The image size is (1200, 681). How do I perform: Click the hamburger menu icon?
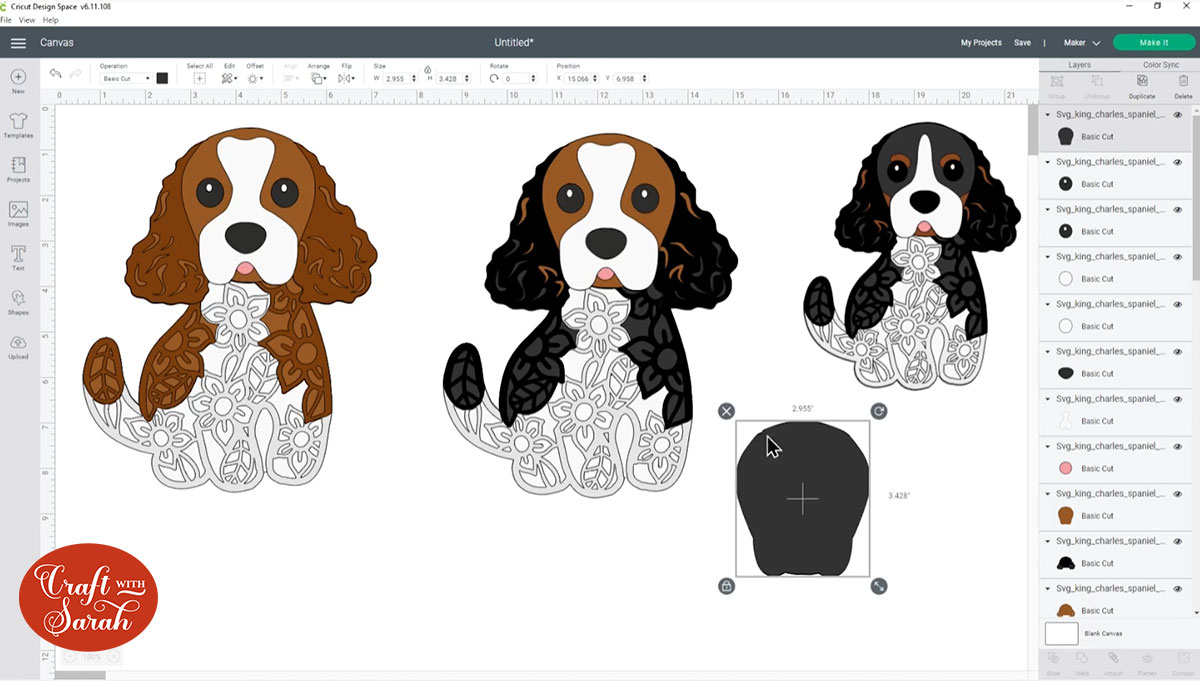[18, 43]
